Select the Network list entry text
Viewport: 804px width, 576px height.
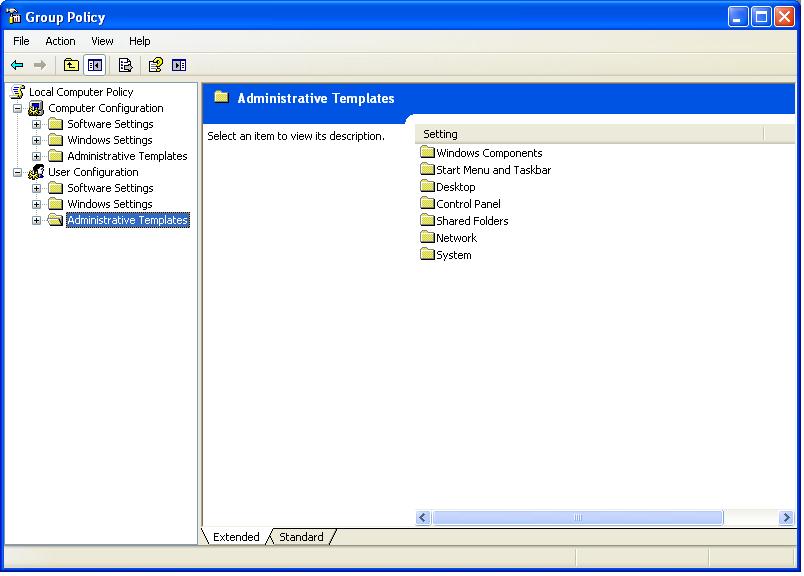click(x=456, y=238)
